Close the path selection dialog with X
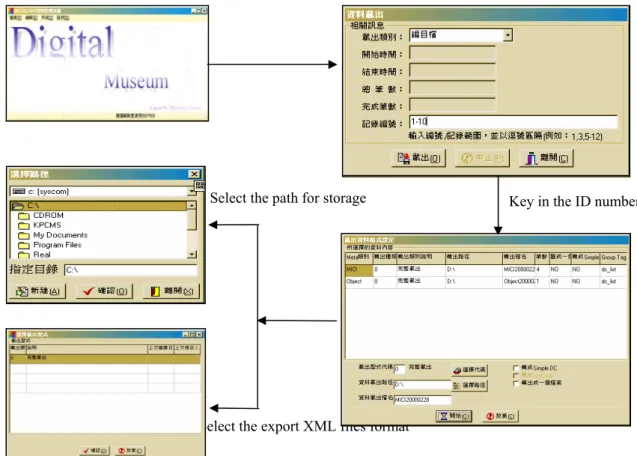 tap(195, 174)
